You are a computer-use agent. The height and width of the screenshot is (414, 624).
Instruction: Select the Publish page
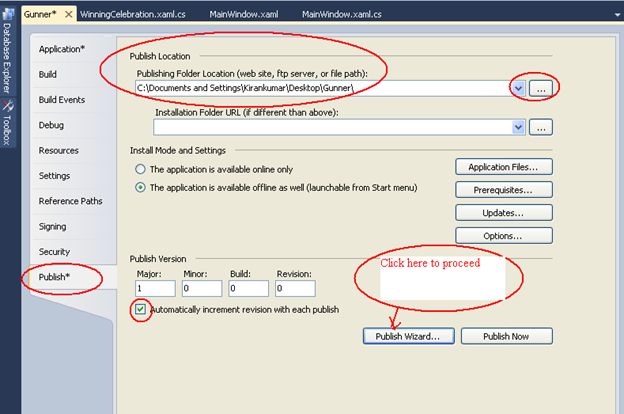(54, 277)
